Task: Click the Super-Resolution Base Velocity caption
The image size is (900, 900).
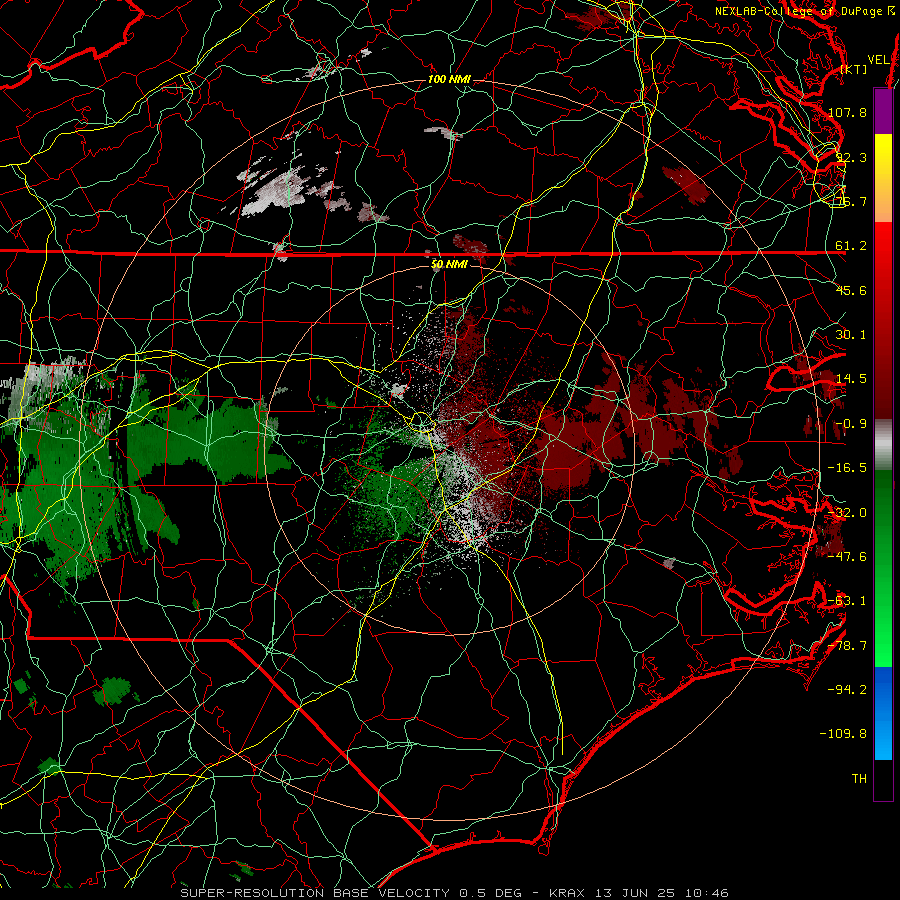Action: [454, 893]
